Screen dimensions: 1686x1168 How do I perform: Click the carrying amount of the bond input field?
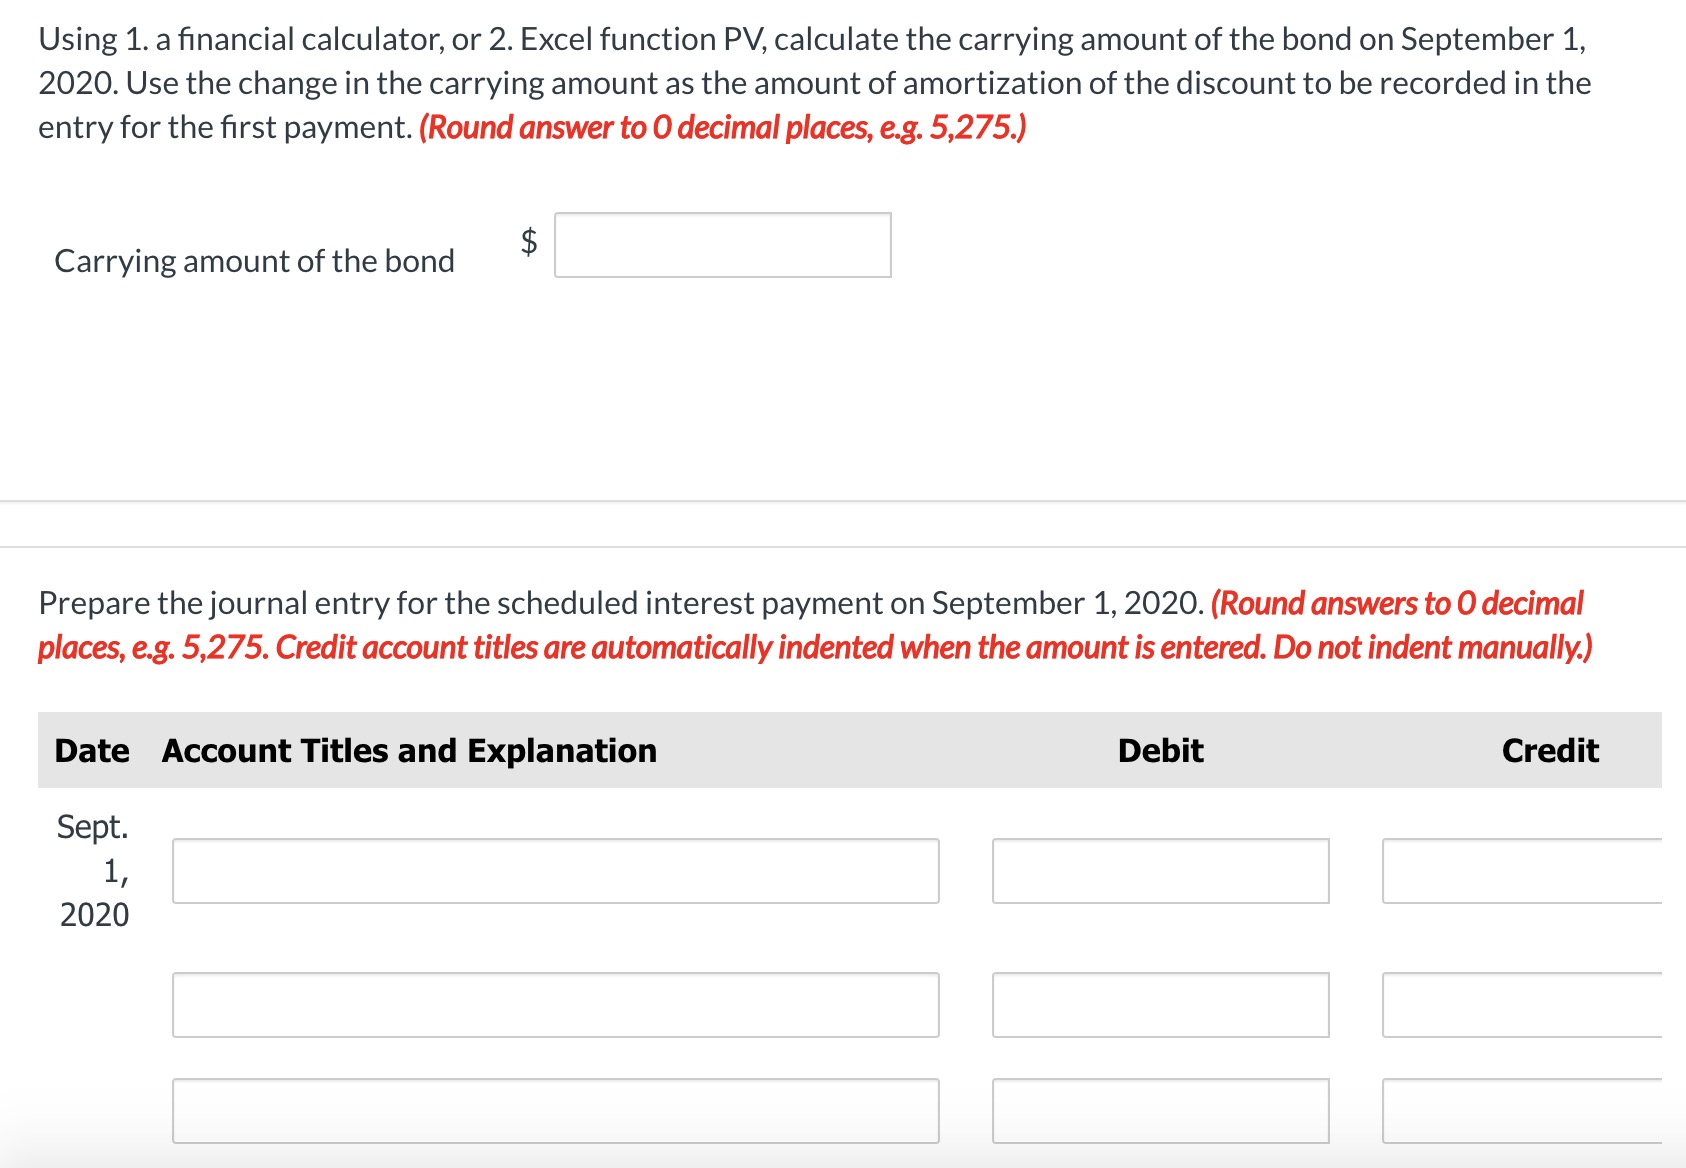722,245
